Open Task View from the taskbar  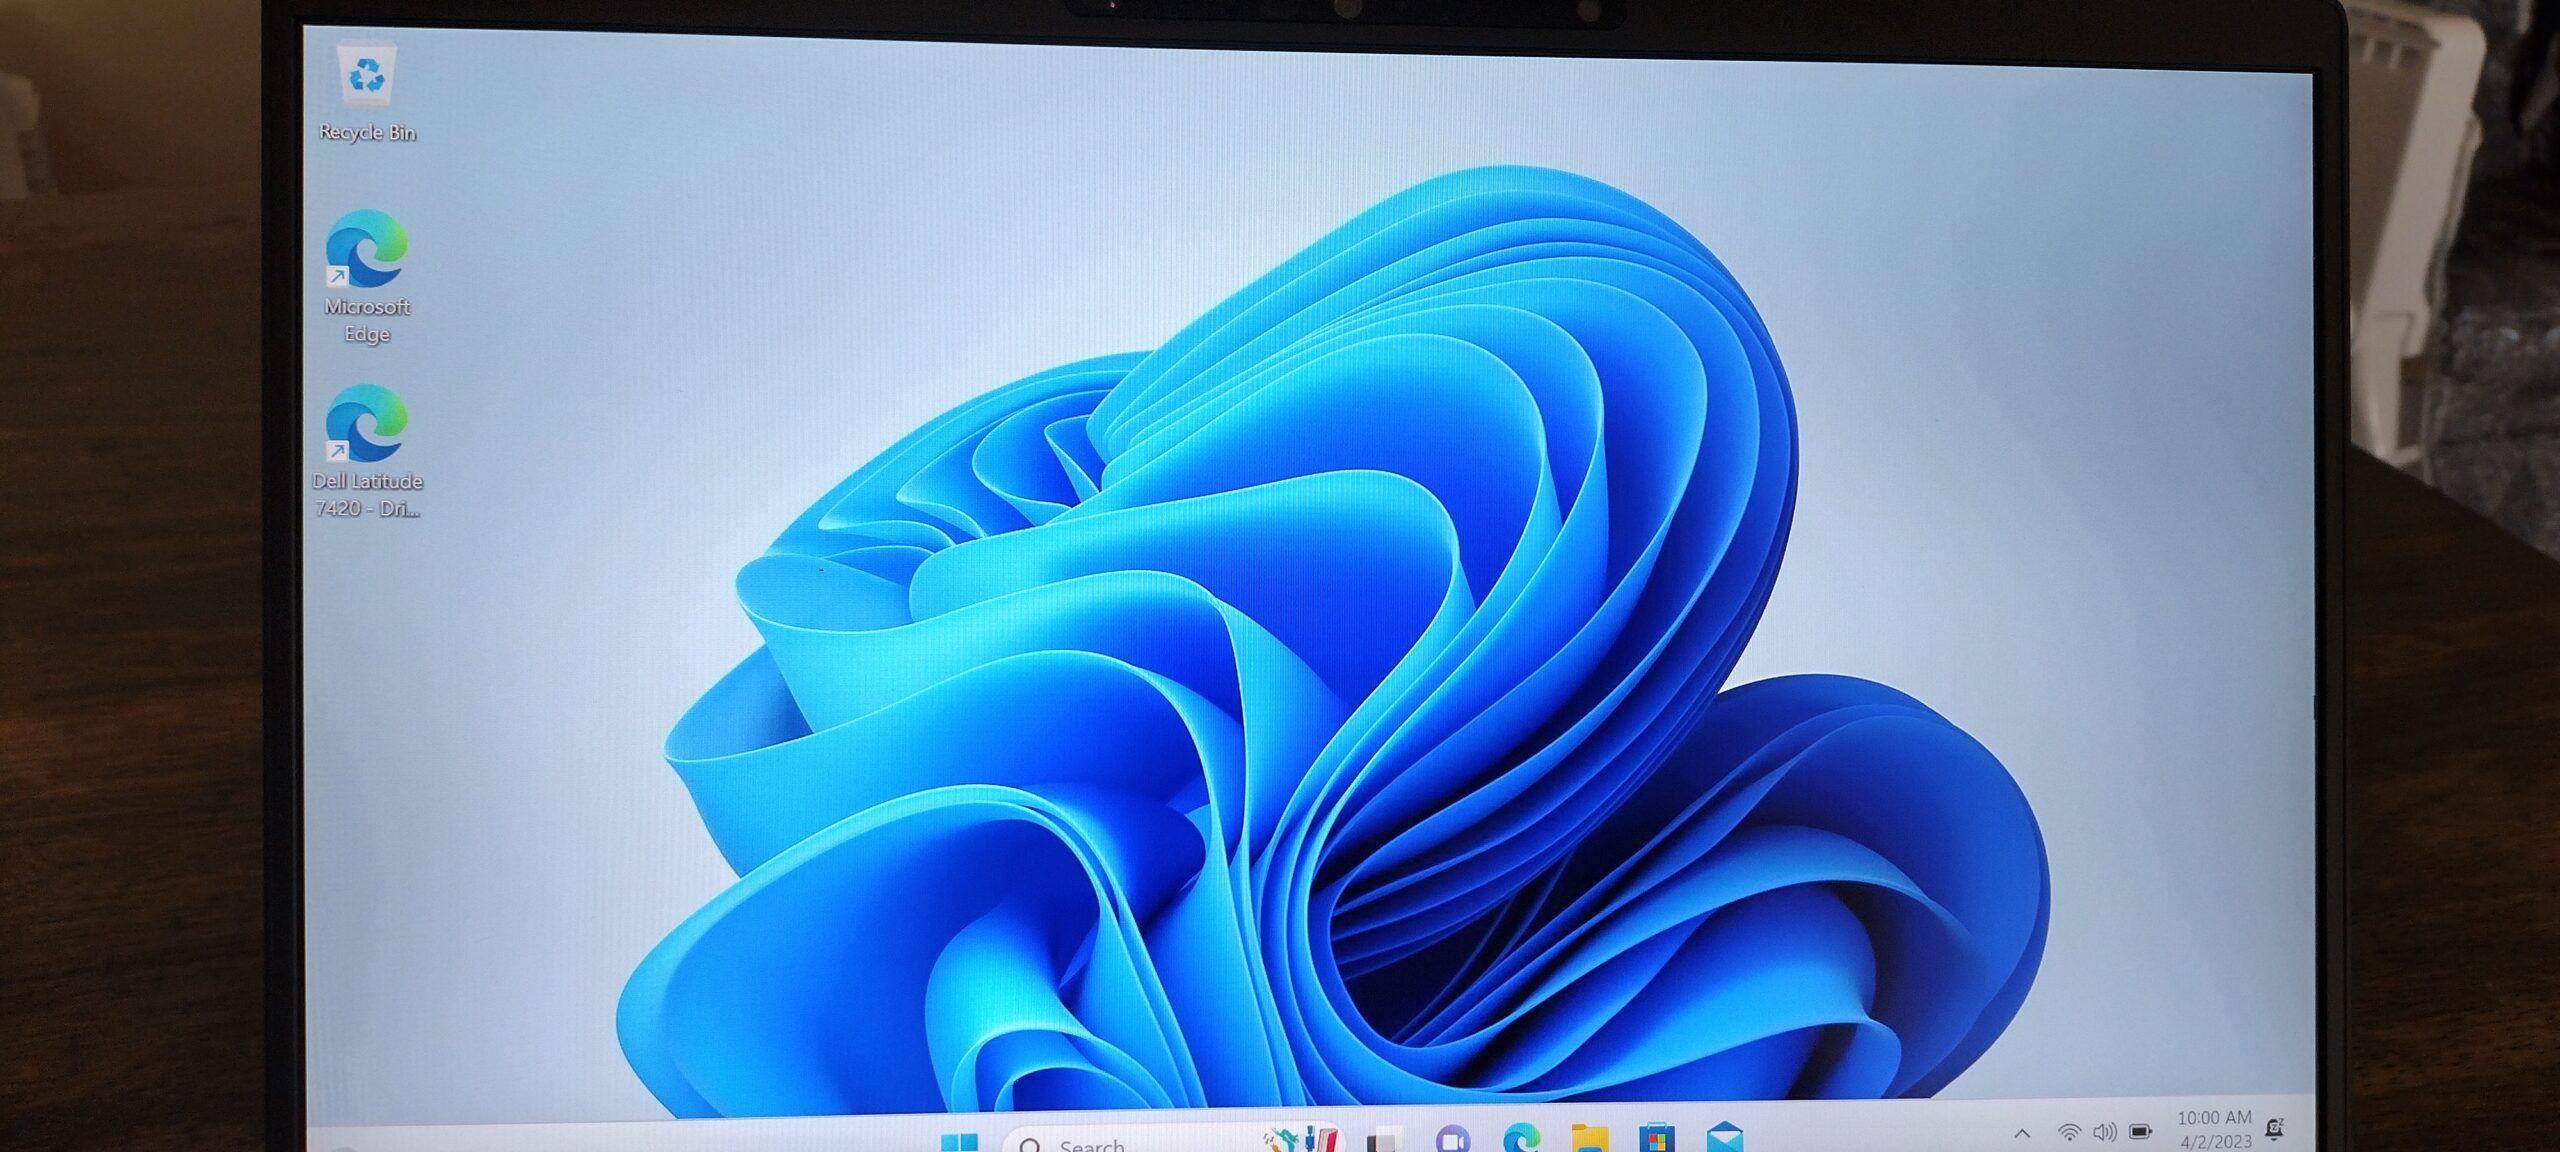[x=1385, y=1141]
